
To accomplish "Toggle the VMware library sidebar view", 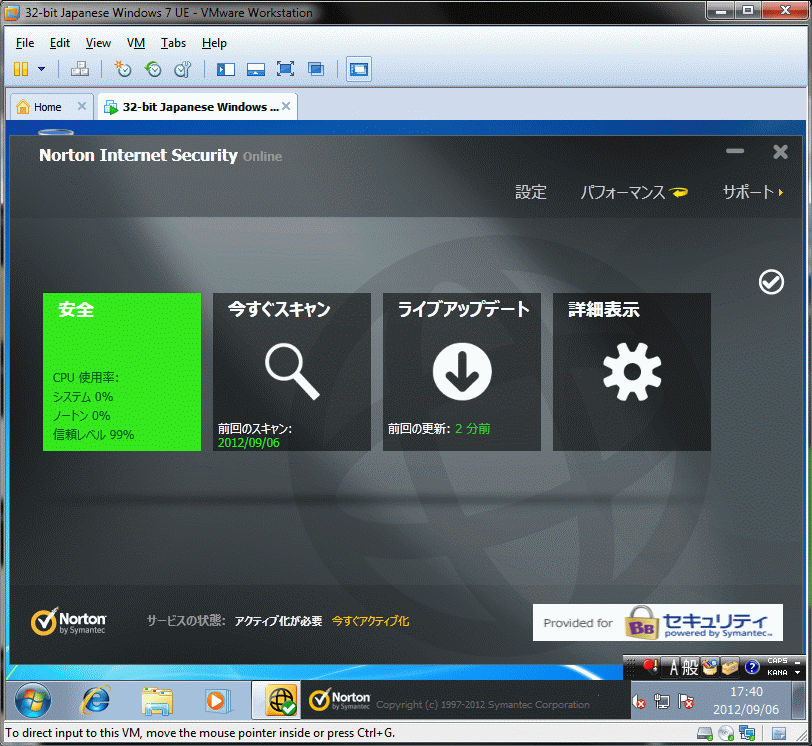I will (x=225, y=69).
